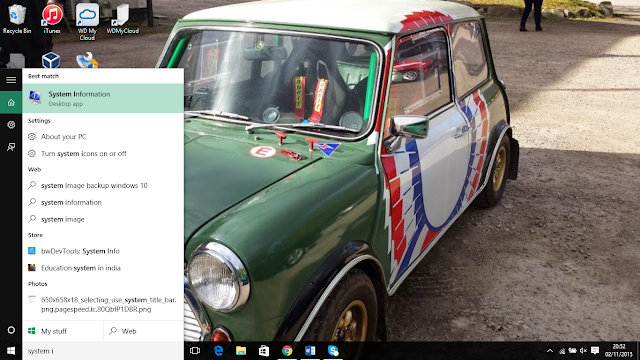Viewport: 640px width, 360px height.
Task: Select the Home icon in search sidebar
Action: 11,102
